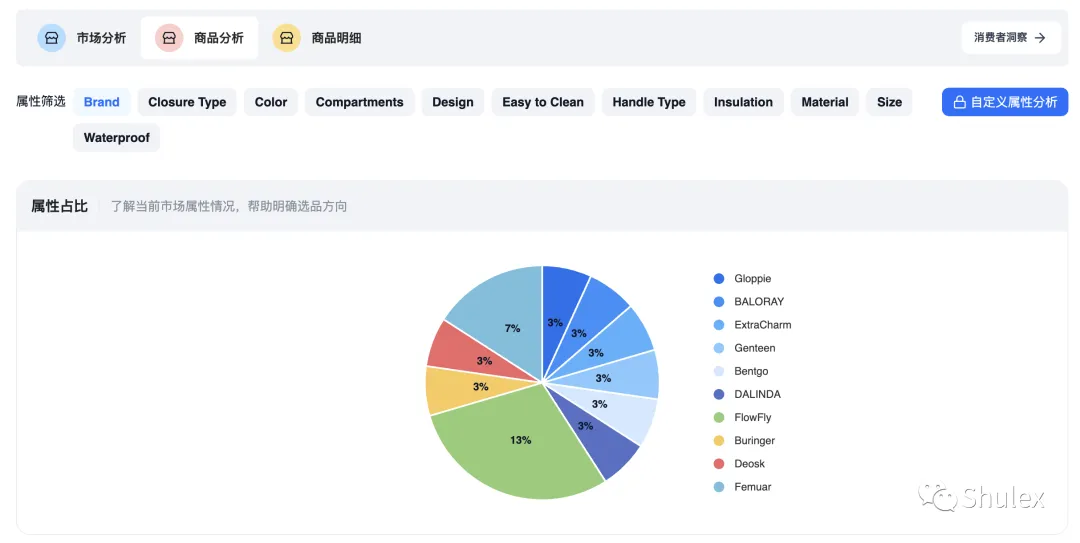Click the BALORAY legend color dot
Image resolution: width=1080 pixels, height=543 pixels.
point(719,302)
